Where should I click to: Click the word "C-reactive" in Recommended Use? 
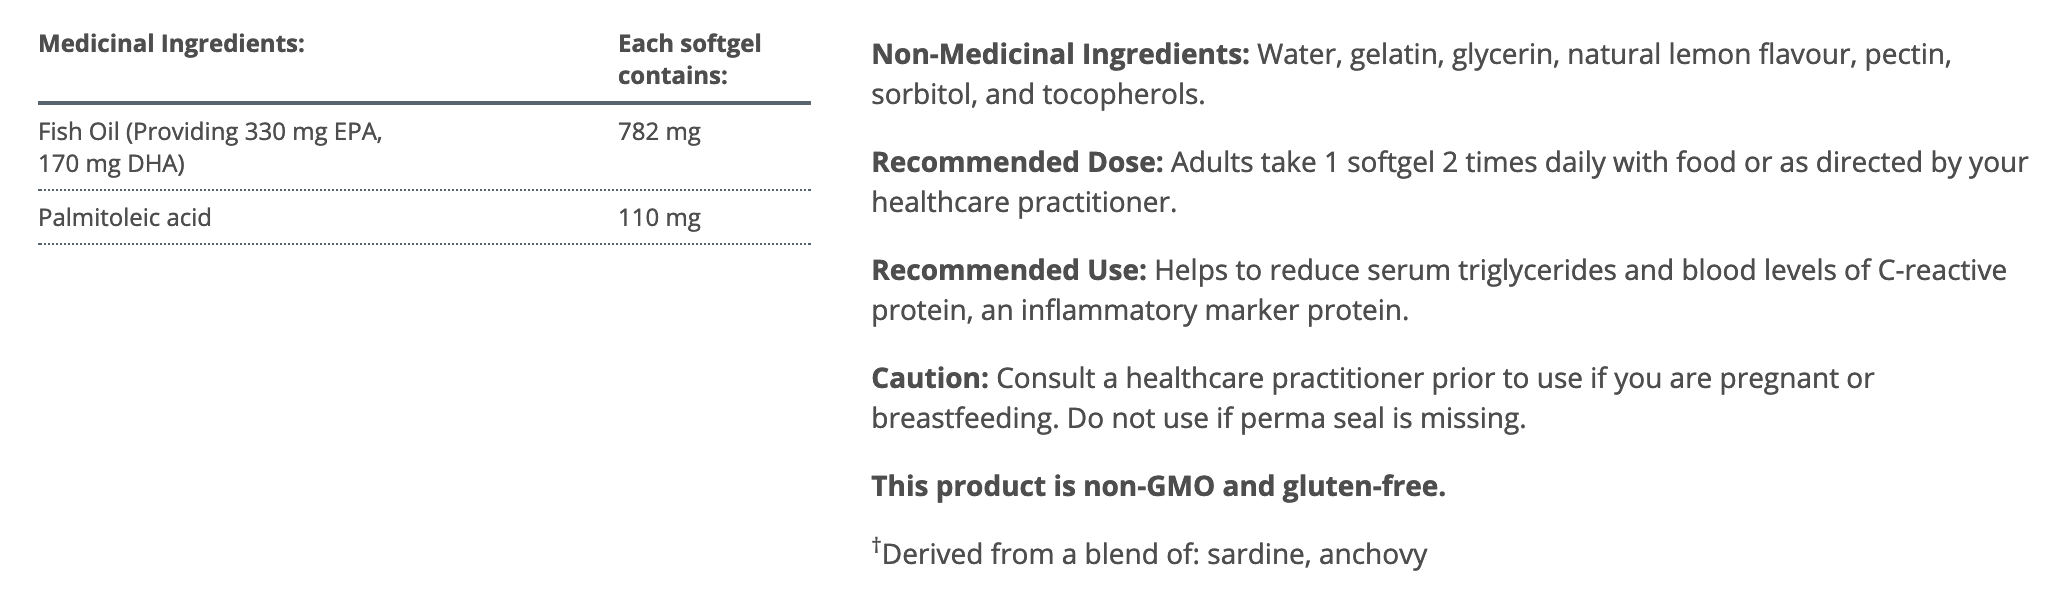click(x=1941, y=270)
